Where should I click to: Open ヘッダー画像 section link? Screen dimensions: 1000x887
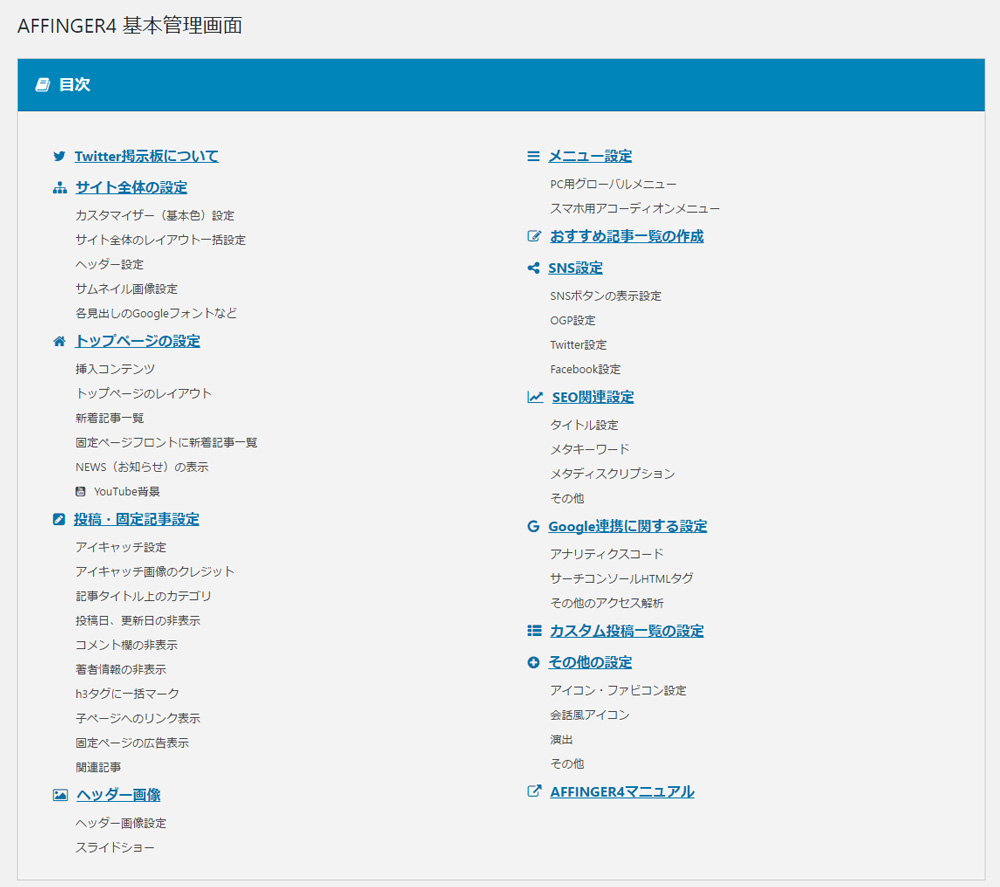coord(118,795)
